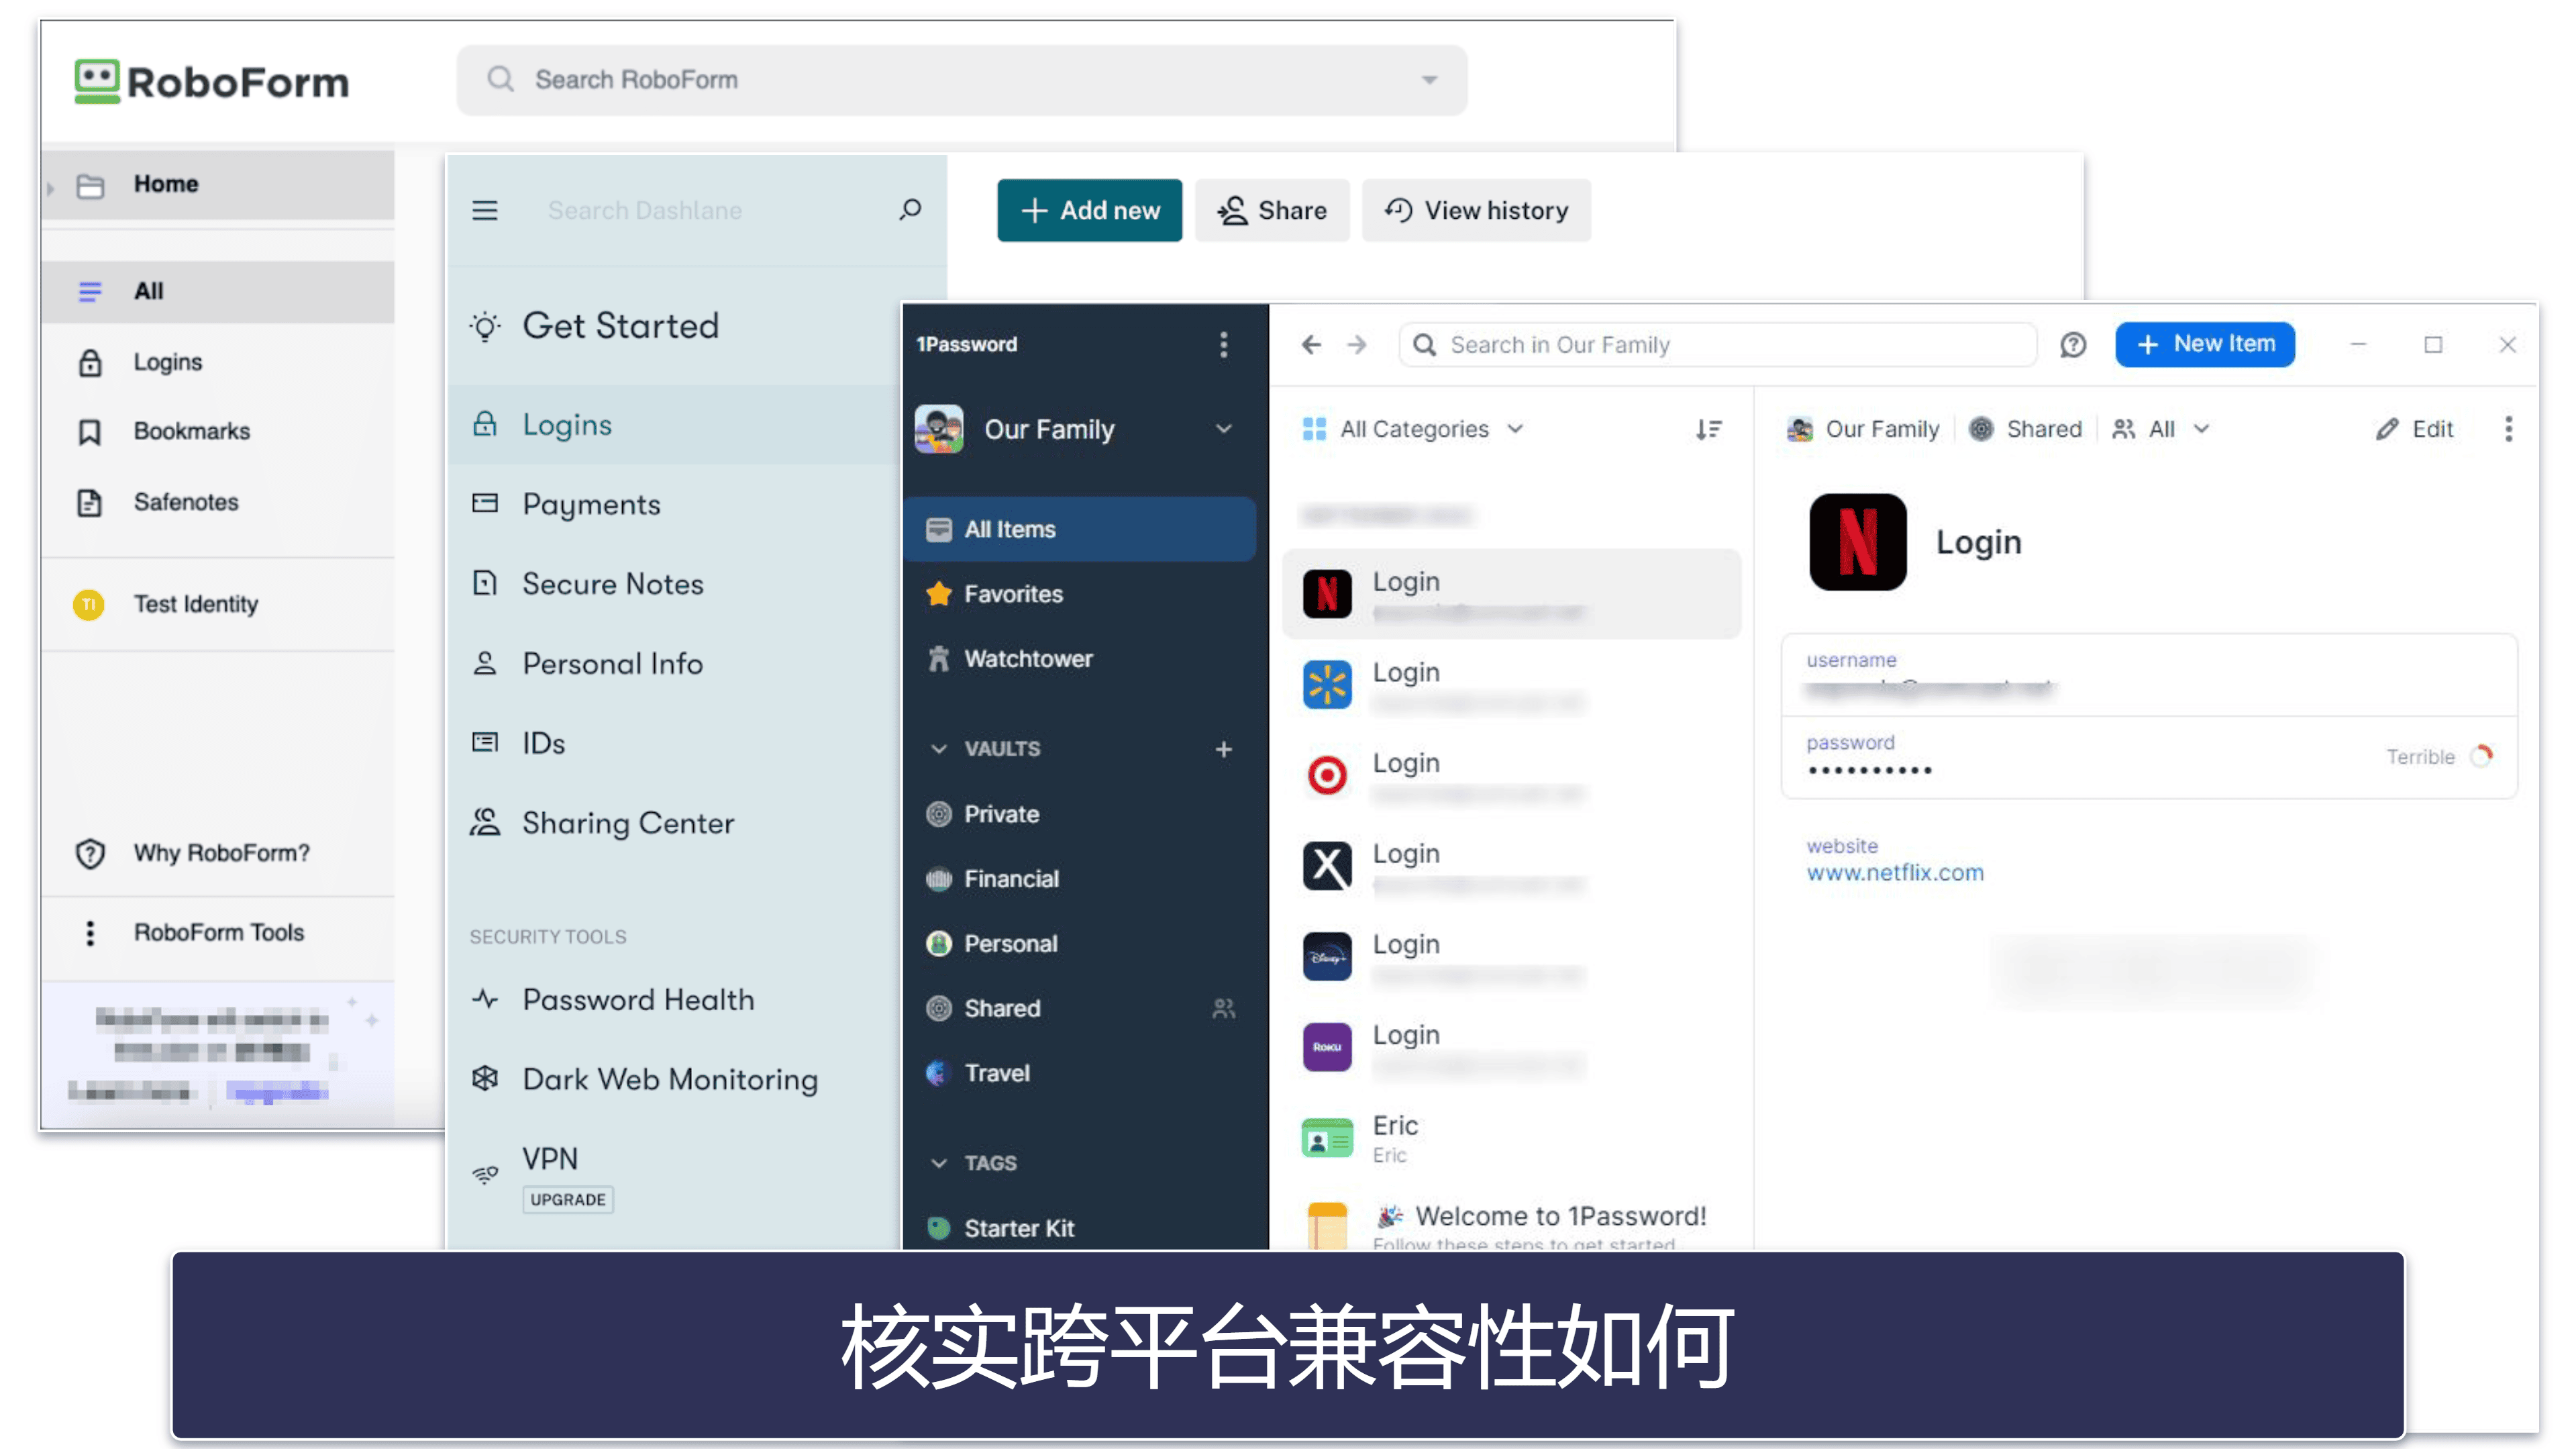Screen dimensions: 2576x1449
Task: Click the VPN Upgrade badge
Action: pos(567,1200)
